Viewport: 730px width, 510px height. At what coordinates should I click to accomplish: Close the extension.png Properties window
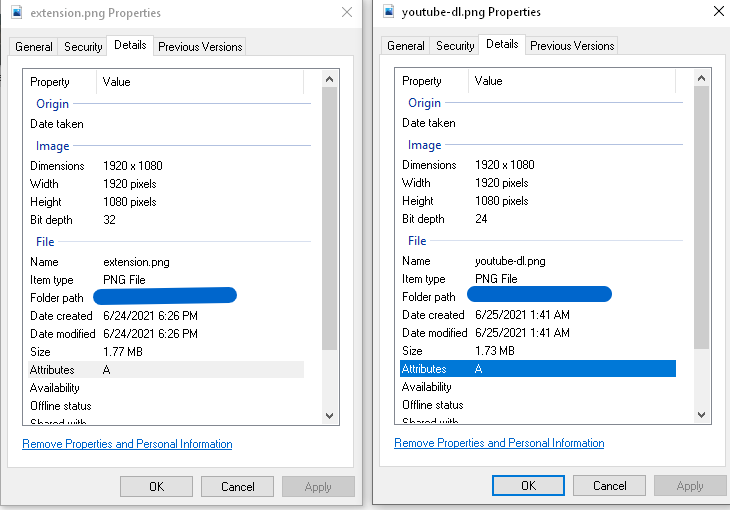click(x=346, y=13)
